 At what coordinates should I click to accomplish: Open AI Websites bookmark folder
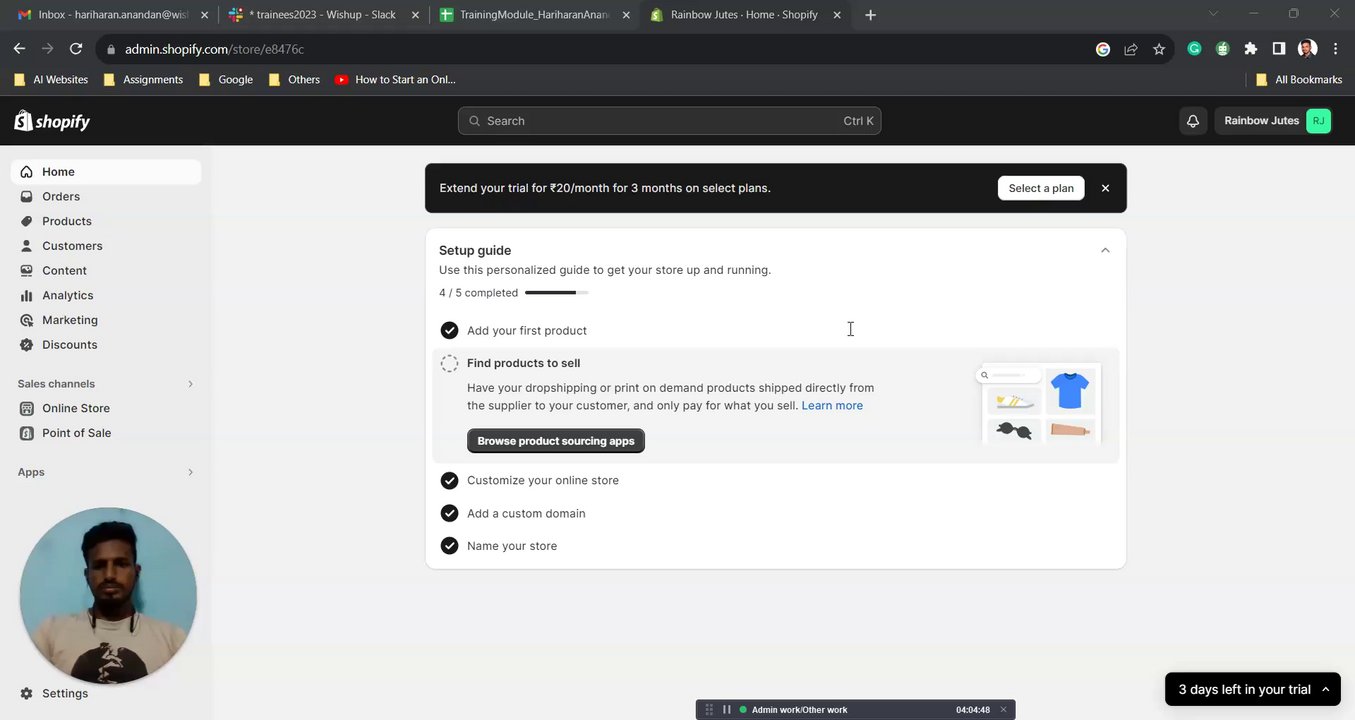[51, 80]
